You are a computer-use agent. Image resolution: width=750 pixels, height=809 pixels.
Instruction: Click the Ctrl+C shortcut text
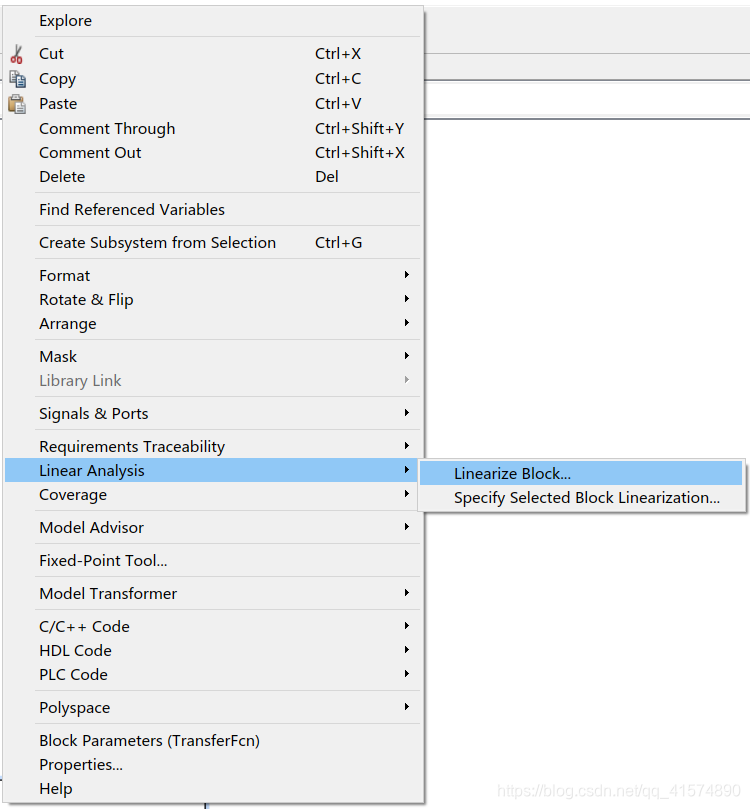click(x=338, y=78)
